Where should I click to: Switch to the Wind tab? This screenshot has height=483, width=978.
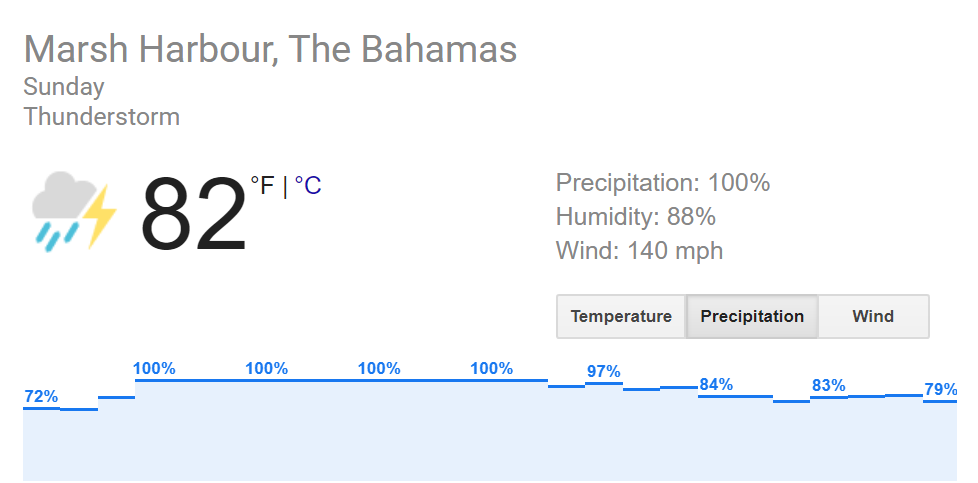pos(873,317)
